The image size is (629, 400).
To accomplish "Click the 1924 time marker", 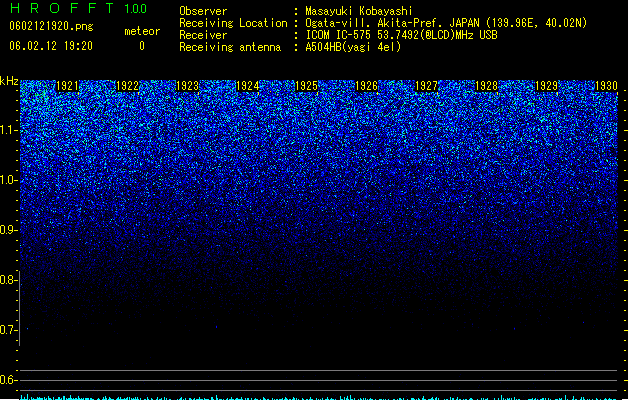I will tap(248, 86).
